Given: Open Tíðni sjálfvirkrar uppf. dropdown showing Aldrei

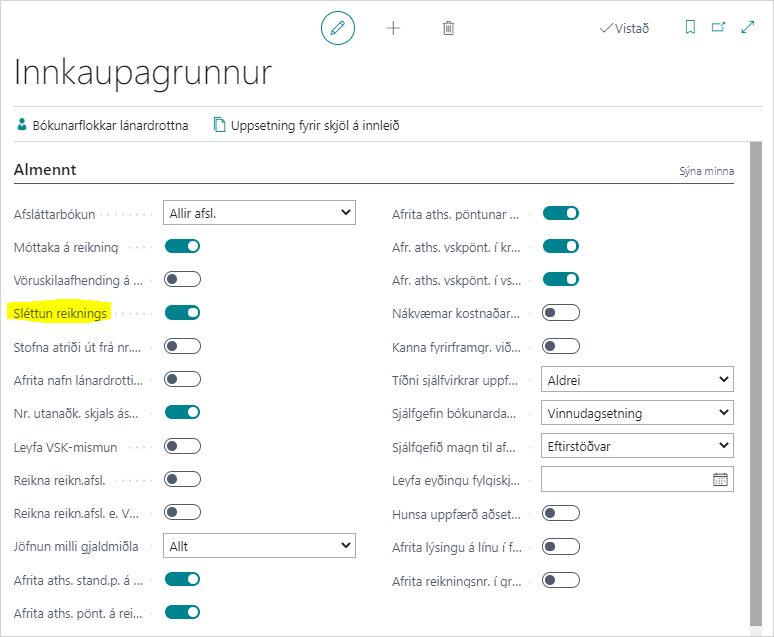Looking at the screenshot, I should 637,379.
